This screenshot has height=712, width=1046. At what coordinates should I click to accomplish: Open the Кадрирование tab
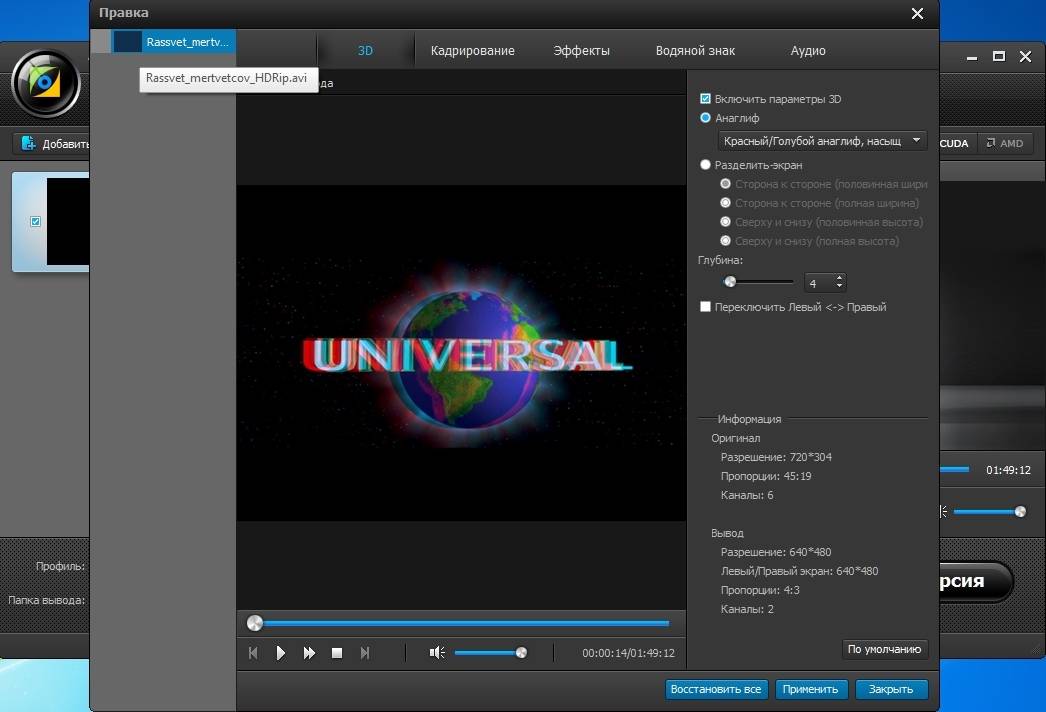472,51
